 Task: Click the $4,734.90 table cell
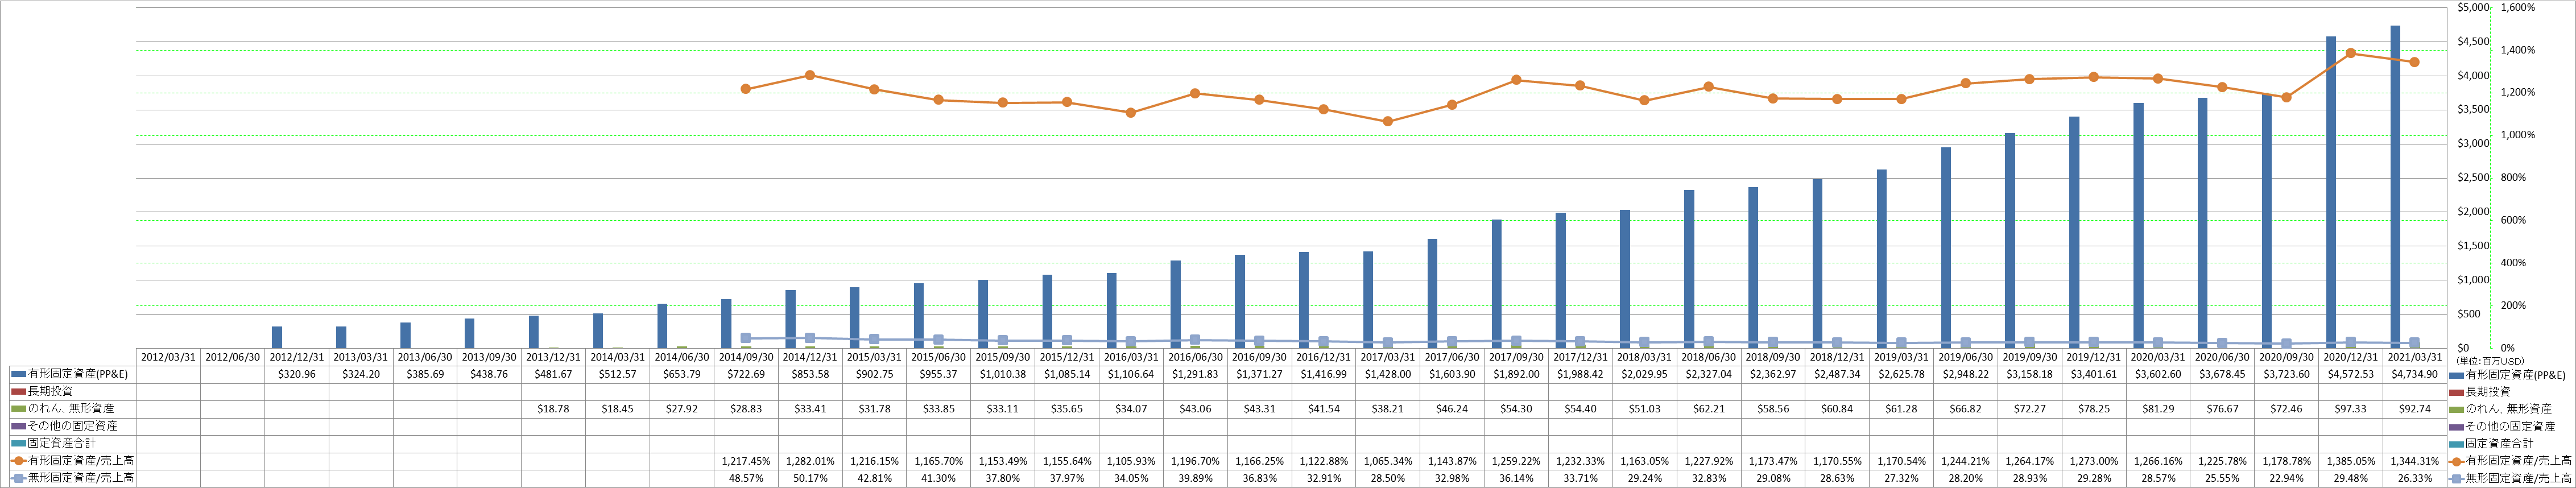click(2415, 374)
